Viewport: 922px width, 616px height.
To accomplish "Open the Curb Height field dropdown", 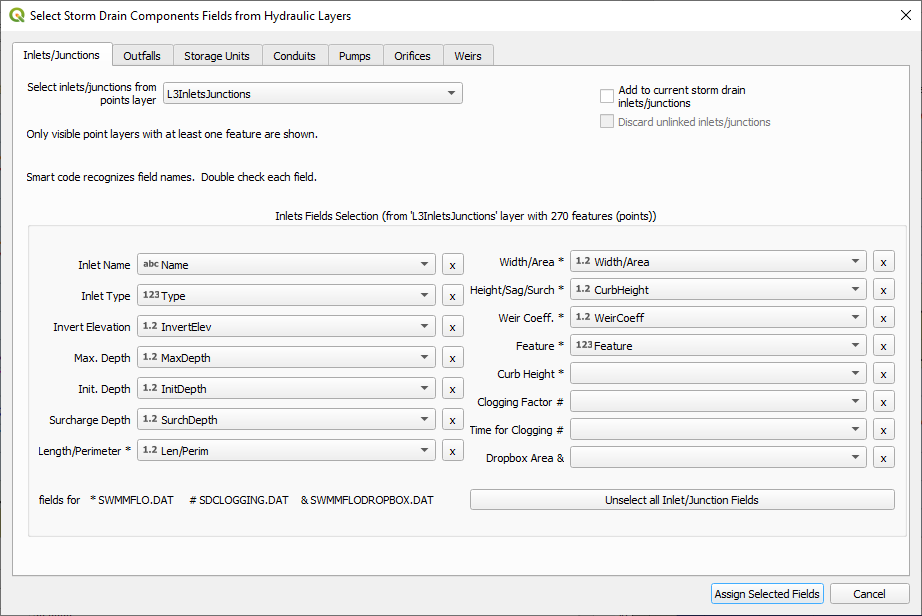I will point(717,374).
